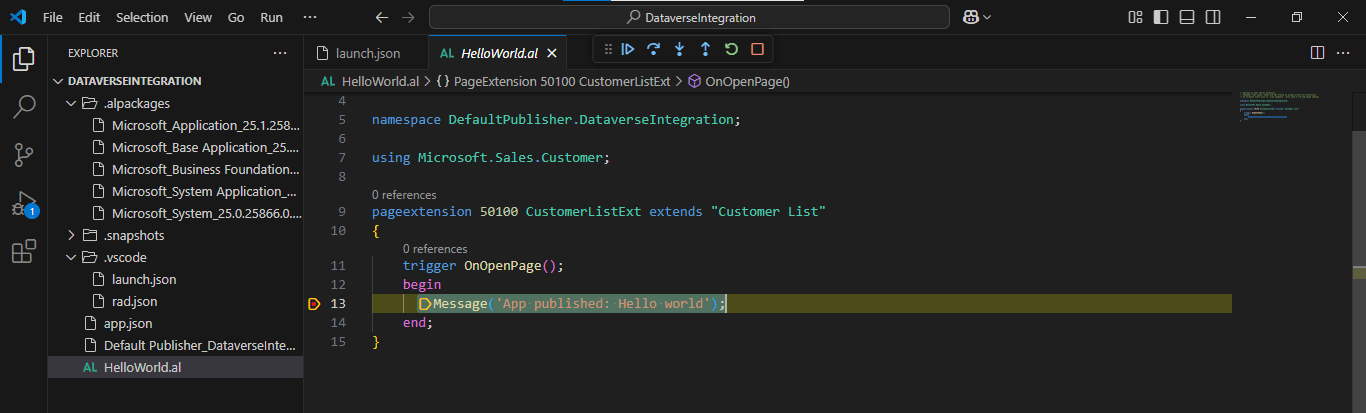Open the Run and Debug view
Image resolution: width=1366 pixels, height=413 pixels.
[x=23, y=204]
